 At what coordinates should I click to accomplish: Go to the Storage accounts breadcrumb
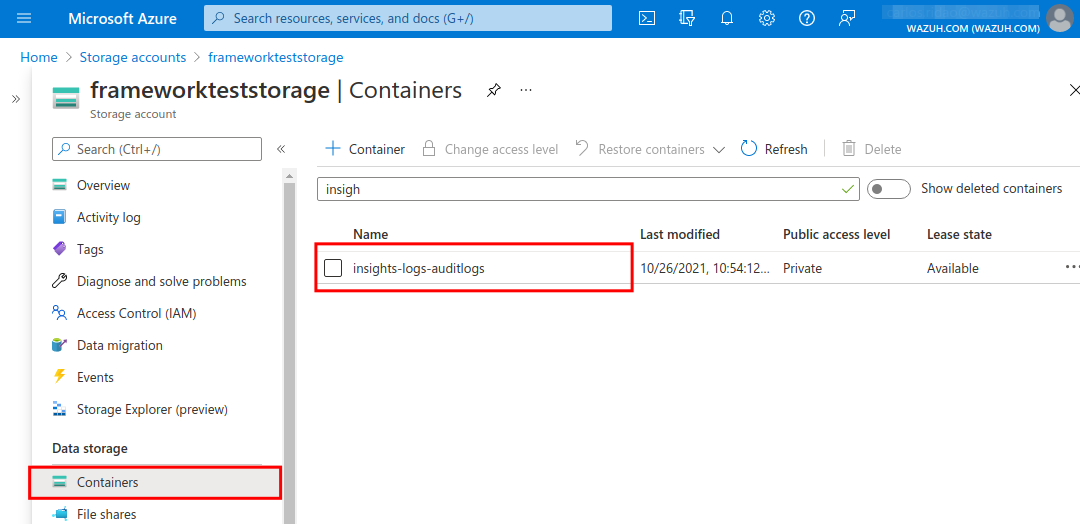(133, 57)
